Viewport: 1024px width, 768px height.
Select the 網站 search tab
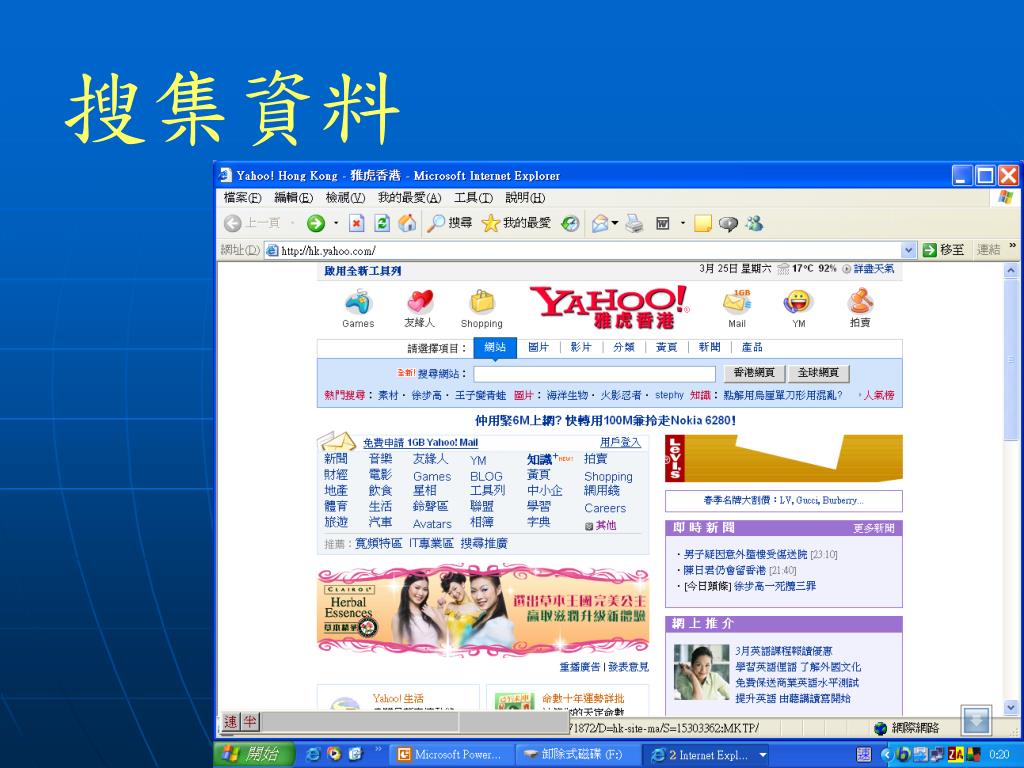(x=495, y=347)
